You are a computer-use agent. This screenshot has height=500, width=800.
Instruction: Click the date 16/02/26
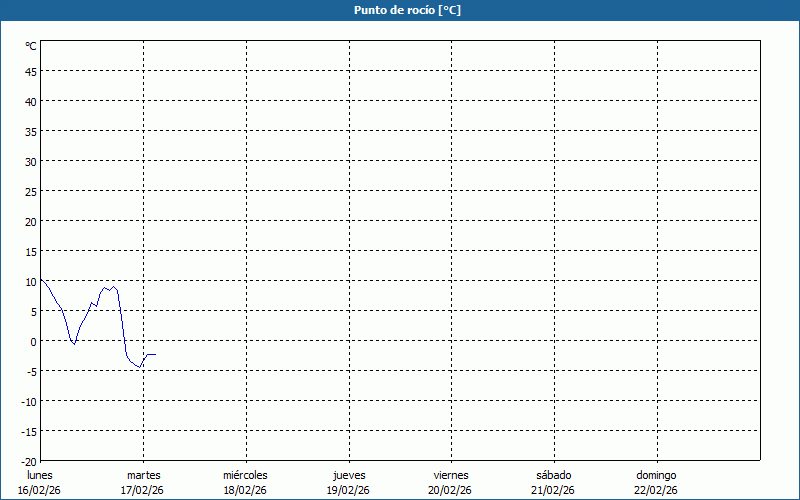click(x=39, y=490)
